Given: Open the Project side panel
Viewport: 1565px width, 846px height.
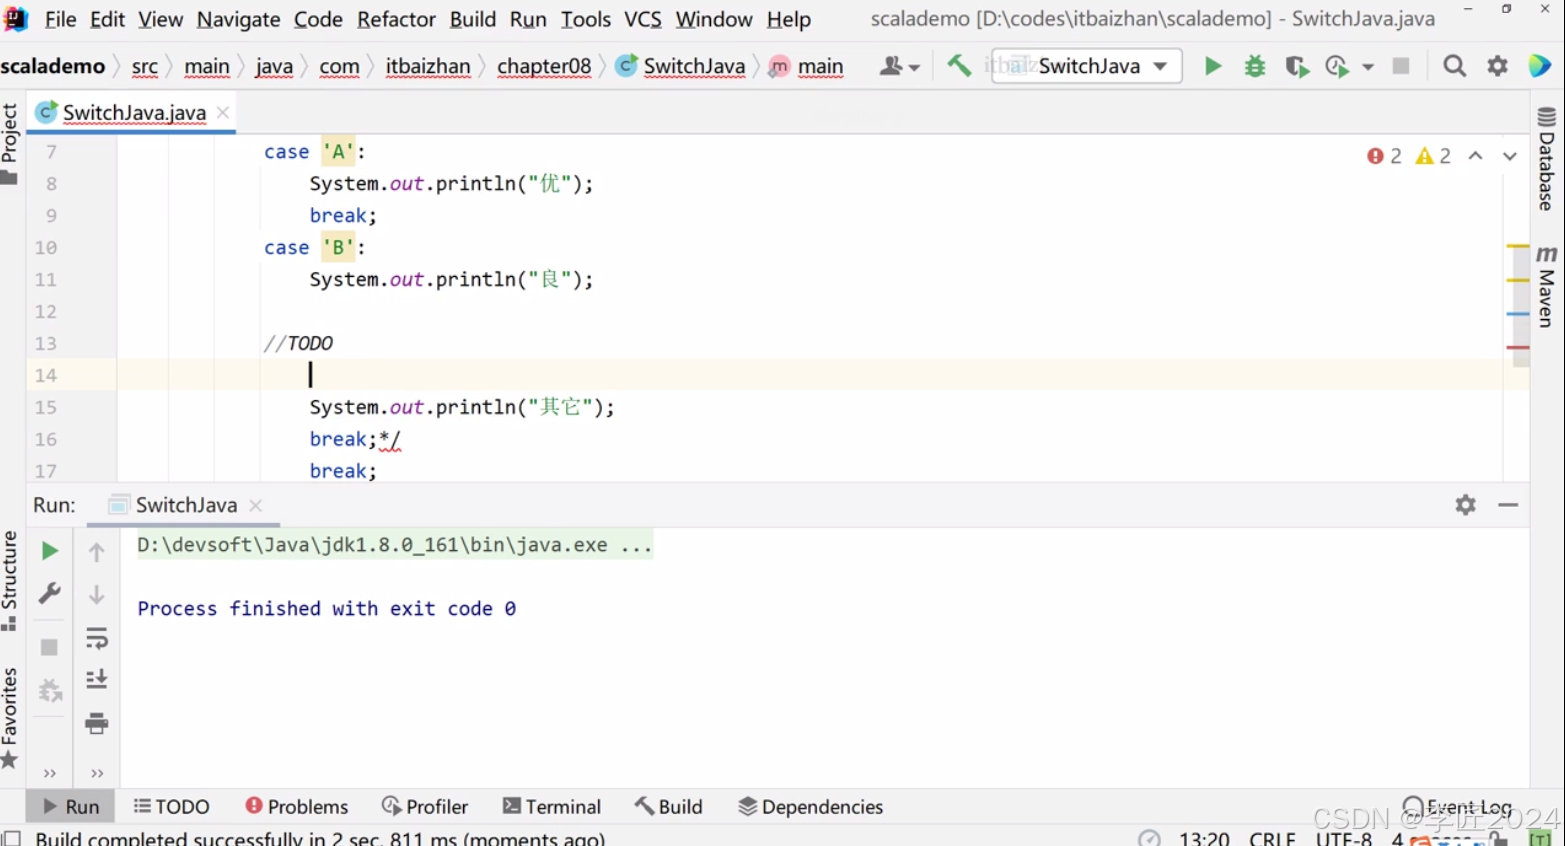Looking at the screenshot, I should tap(10, 144).
